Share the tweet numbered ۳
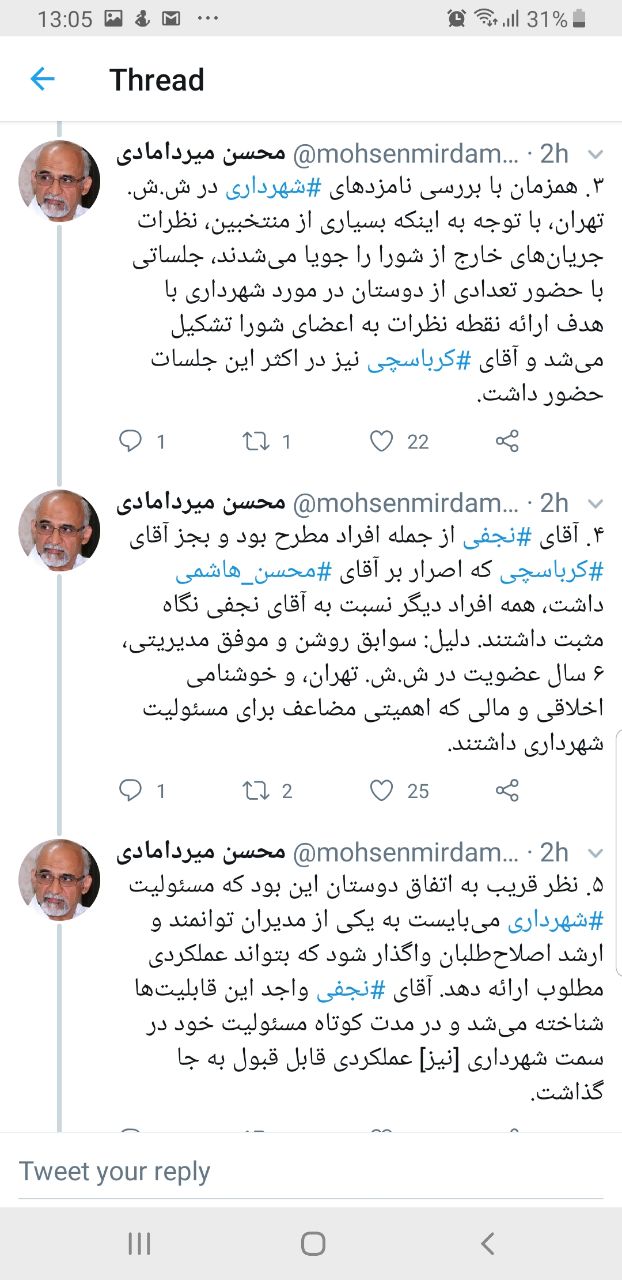This screenshot has height=1280, width=622. pos(507,441)
